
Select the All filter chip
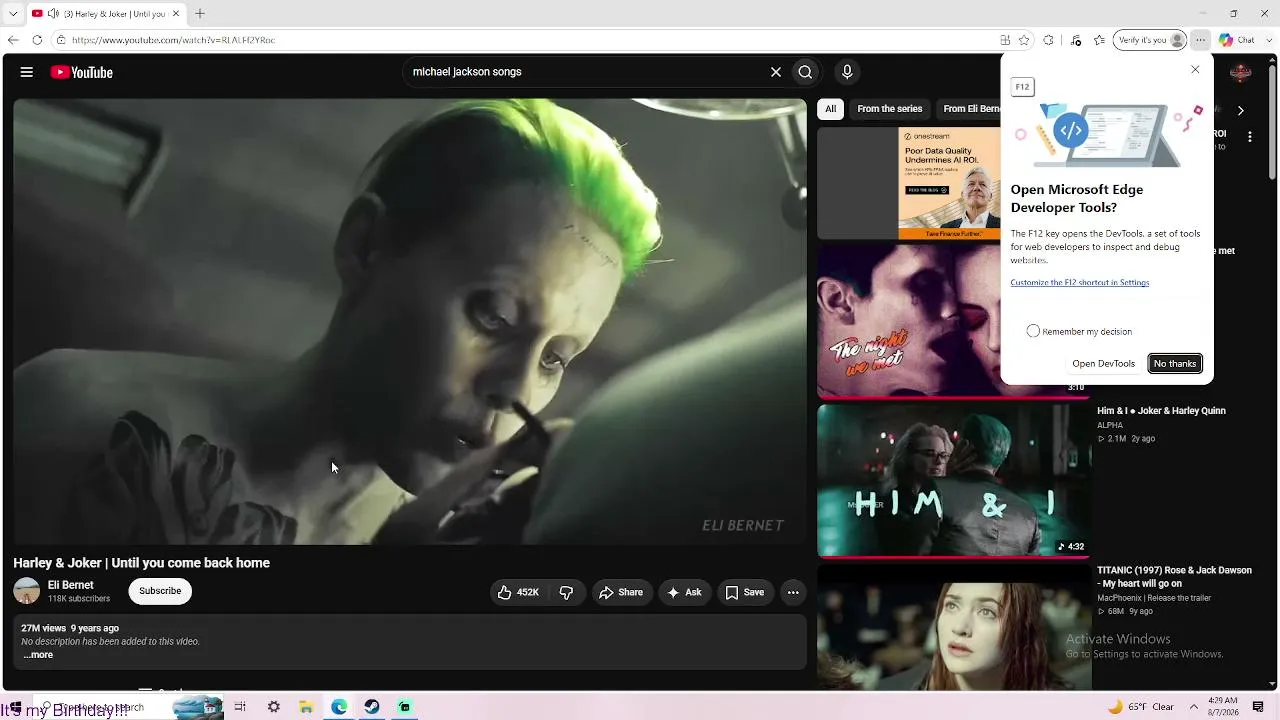click(x=830, y=109)
